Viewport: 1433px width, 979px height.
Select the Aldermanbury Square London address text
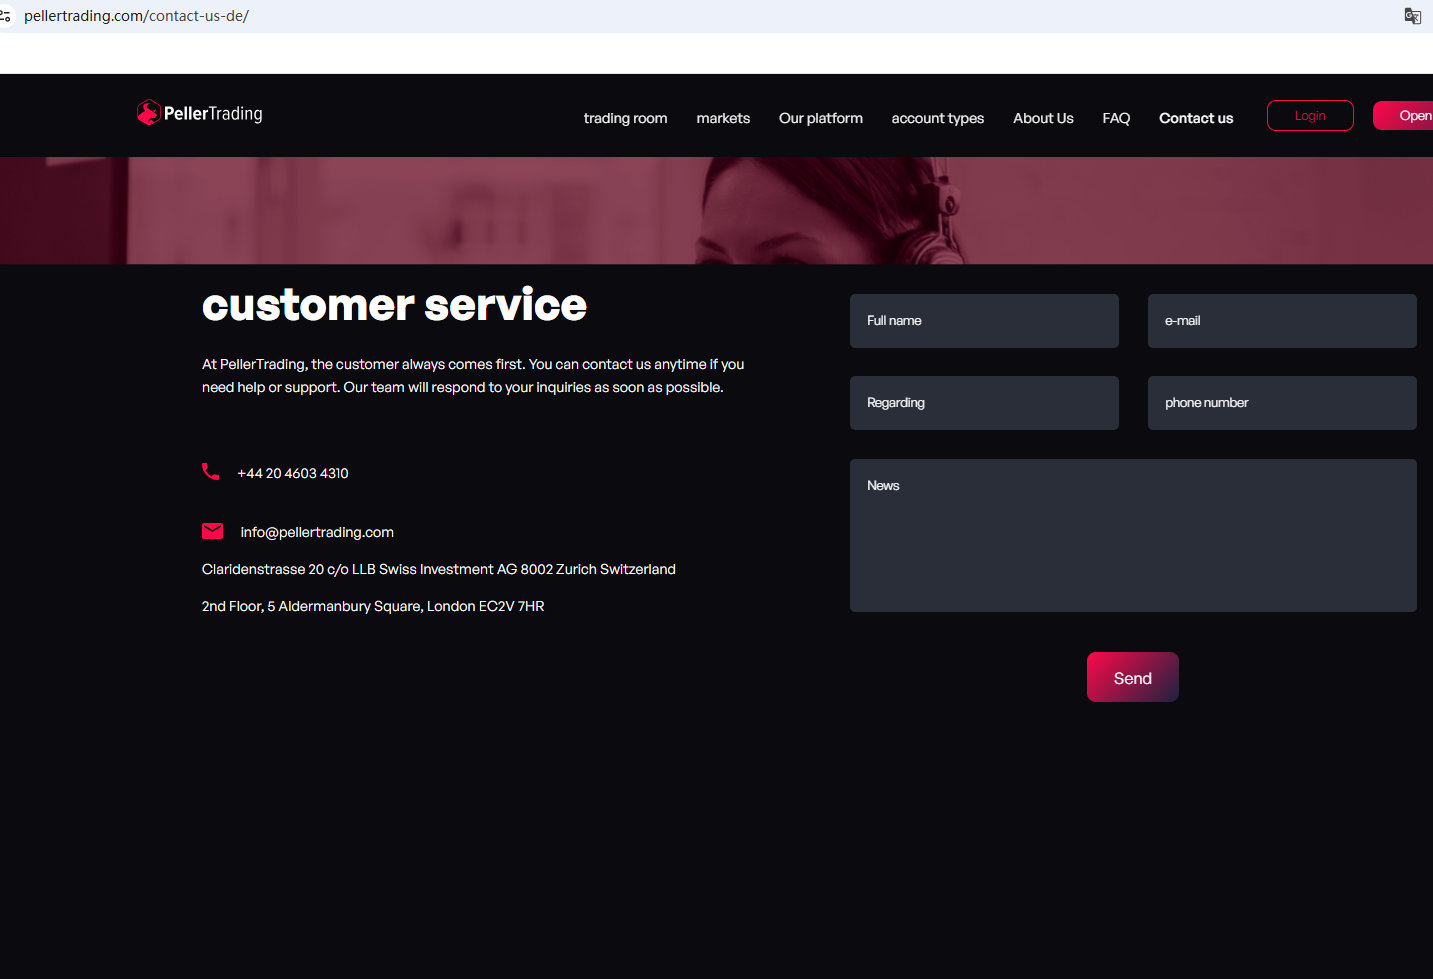(373, 606)
